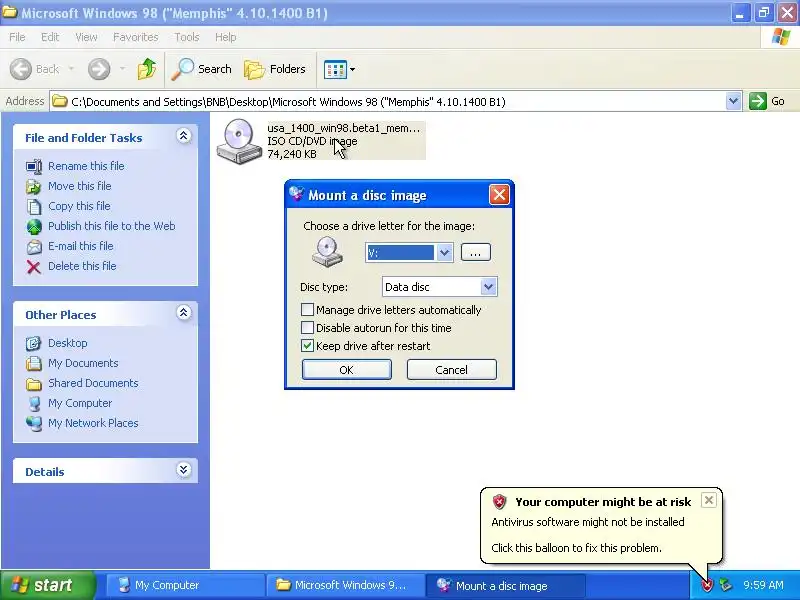Click Mount a disc image taskbar button
The width and height of the screenshot is (800, 600).
tap(506, 585)
